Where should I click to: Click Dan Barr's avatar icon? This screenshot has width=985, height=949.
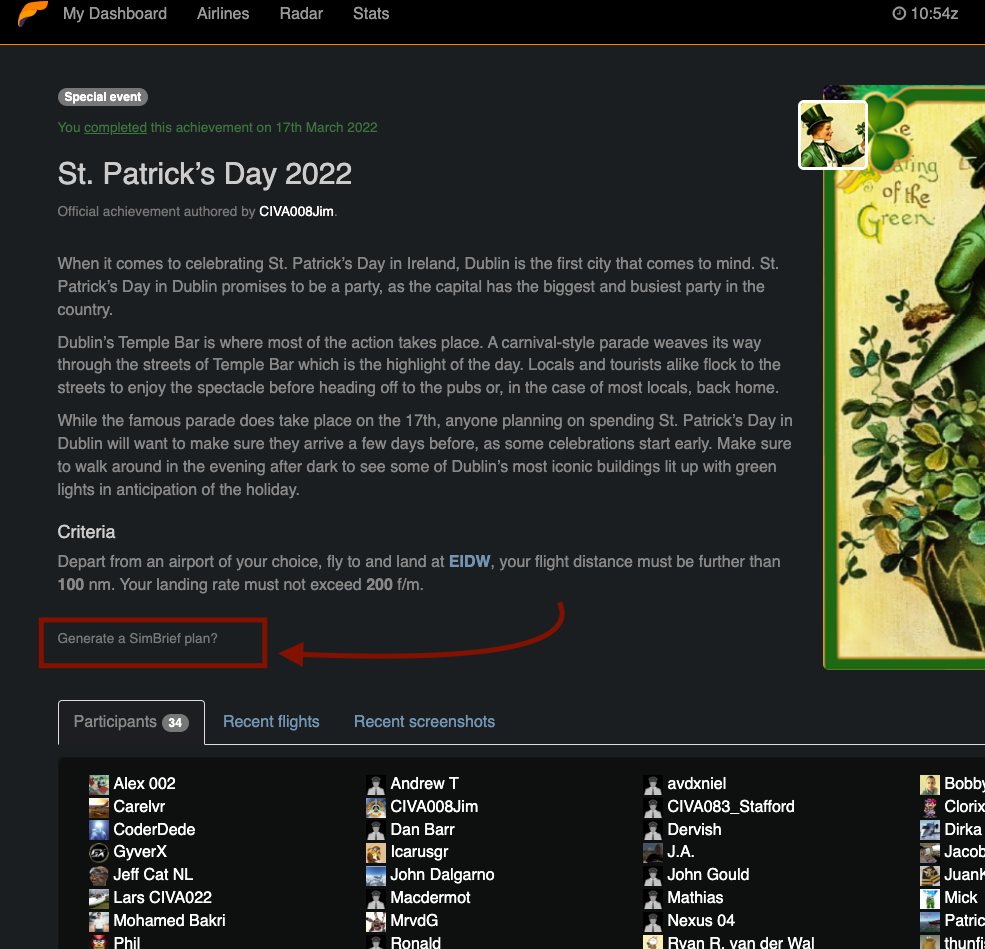point(376,830)
